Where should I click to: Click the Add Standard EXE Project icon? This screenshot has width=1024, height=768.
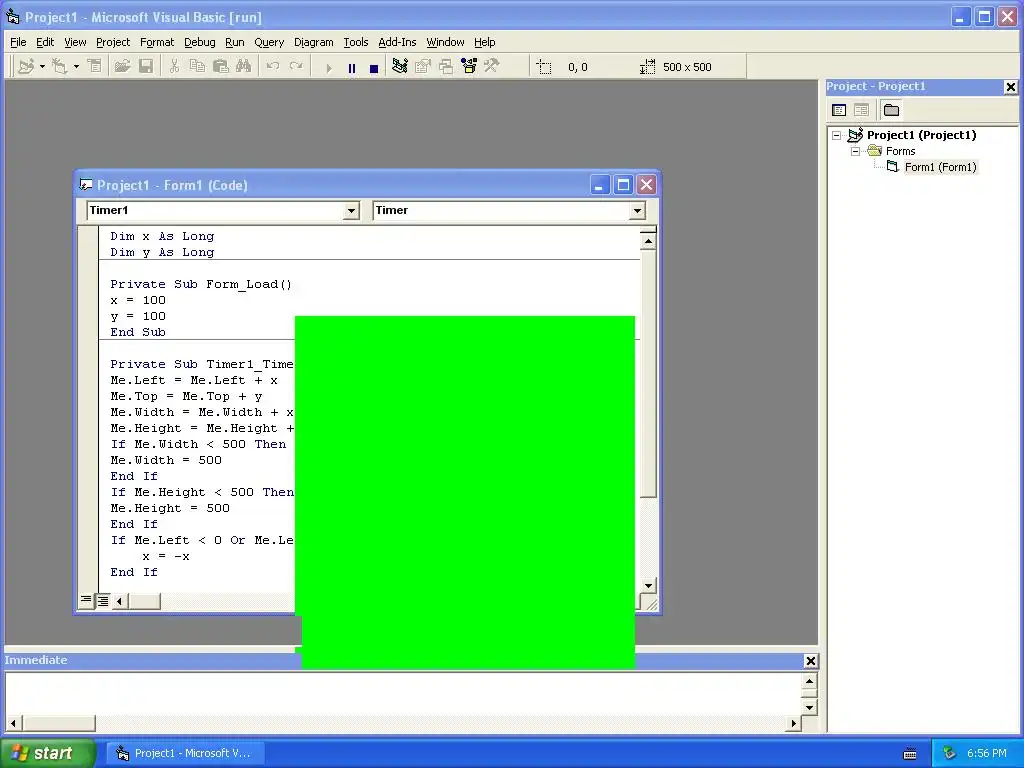[26, 67]
